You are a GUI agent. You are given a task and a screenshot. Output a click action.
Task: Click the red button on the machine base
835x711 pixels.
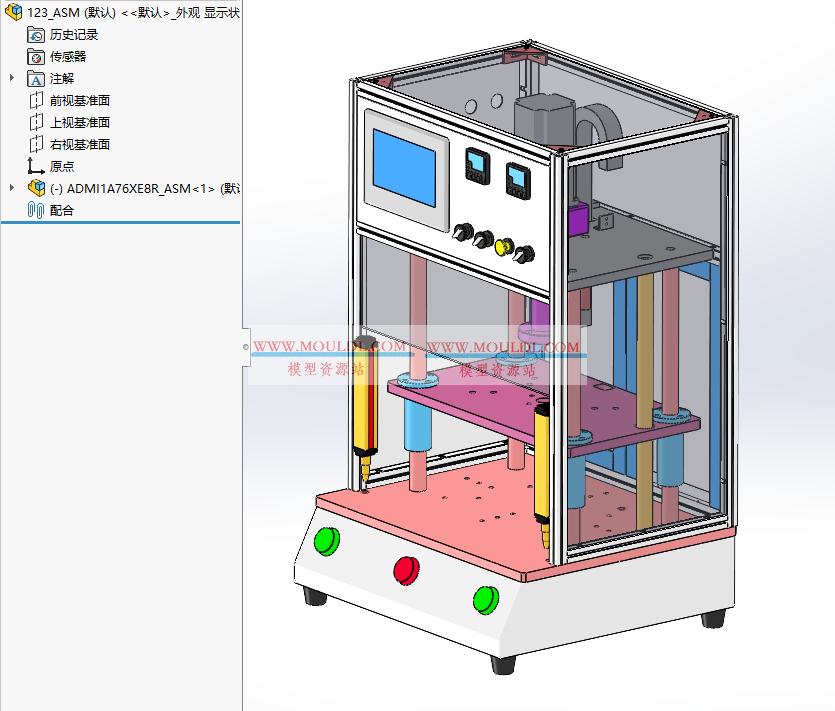pos(406,569)
